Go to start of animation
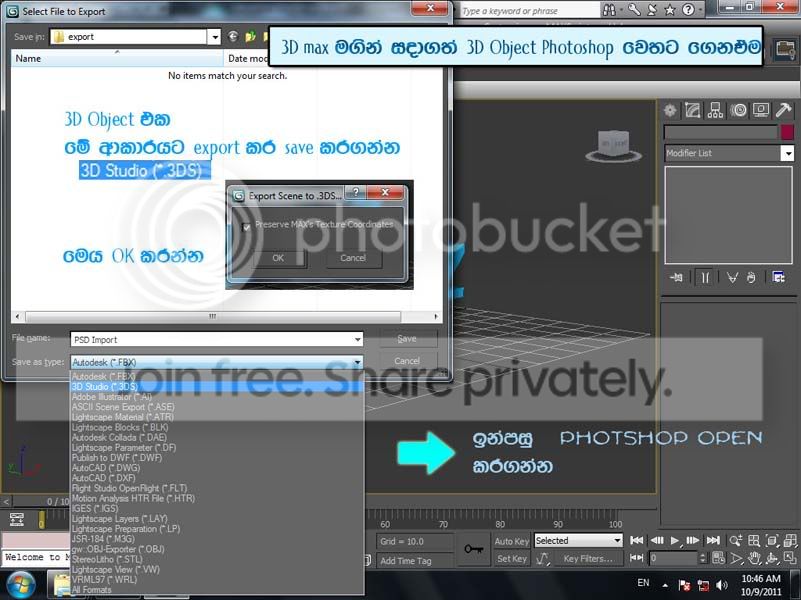Image resolution: width=801 pixels, height=600 pixels. pos(637,540)
